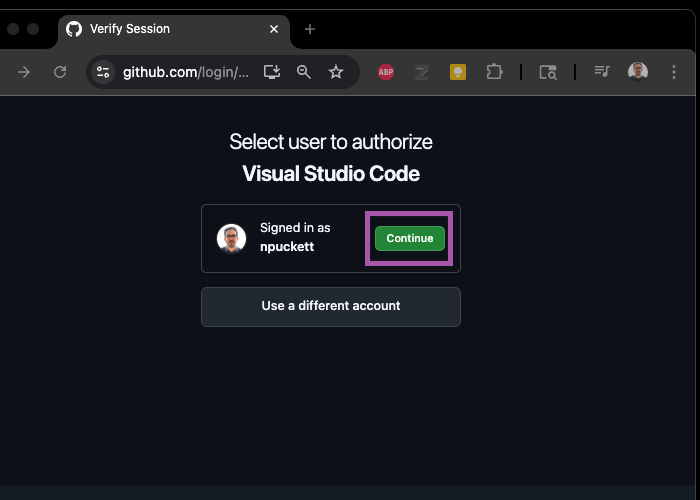Bookmark this page with the star

point(336,72)
